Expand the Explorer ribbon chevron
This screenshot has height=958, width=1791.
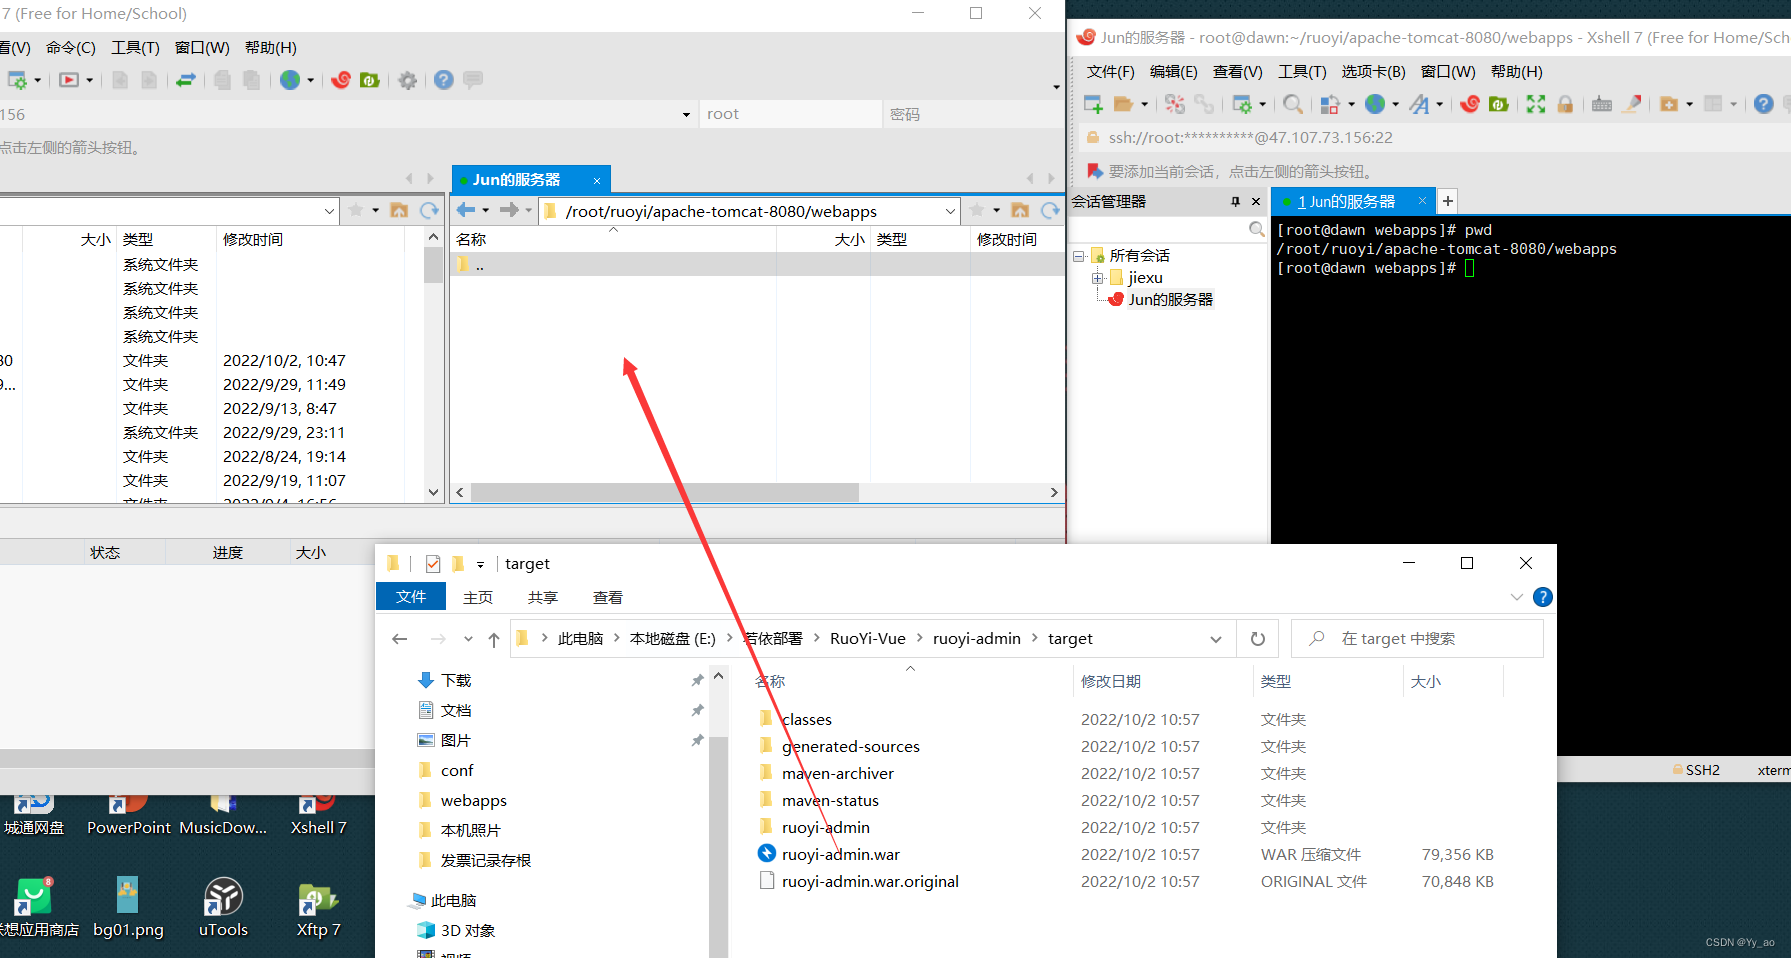click(x=1516, y=597)
